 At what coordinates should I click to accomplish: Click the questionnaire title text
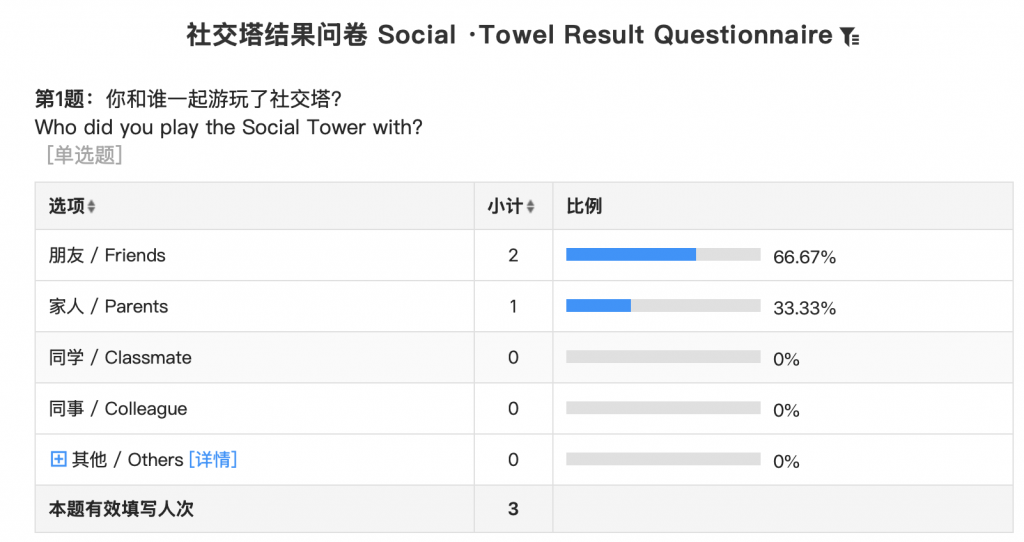509,35
